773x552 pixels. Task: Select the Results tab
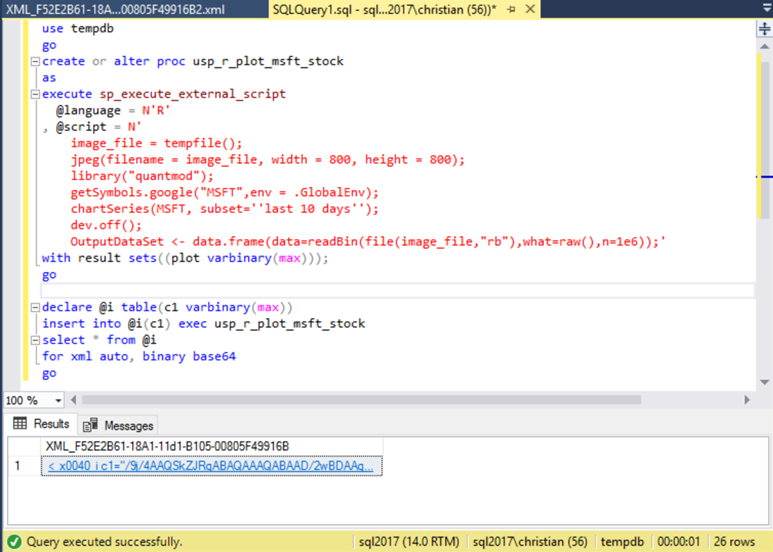coord(41,424)
